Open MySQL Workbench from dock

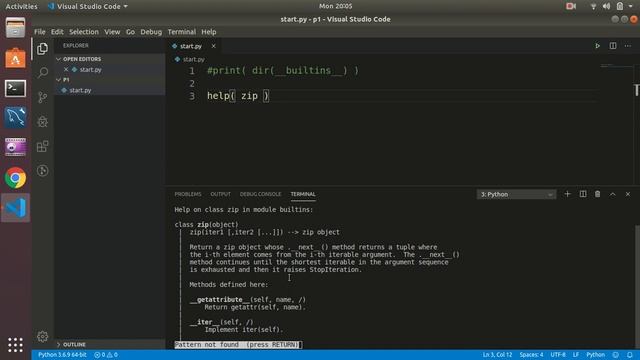(x=16, y=118)
